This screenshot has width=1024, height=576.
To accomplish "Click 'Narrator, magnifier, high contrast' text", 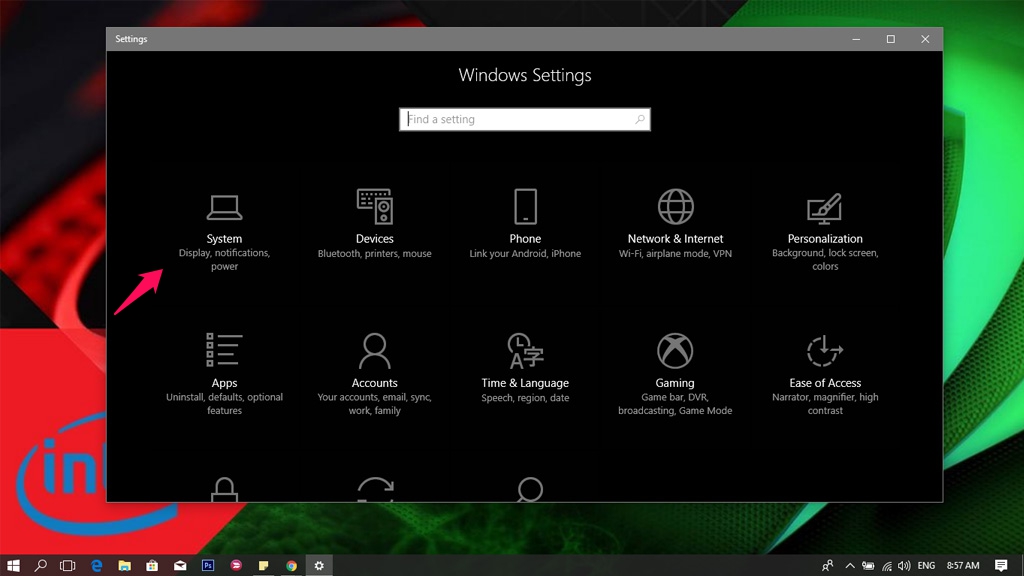I will 825,404.
